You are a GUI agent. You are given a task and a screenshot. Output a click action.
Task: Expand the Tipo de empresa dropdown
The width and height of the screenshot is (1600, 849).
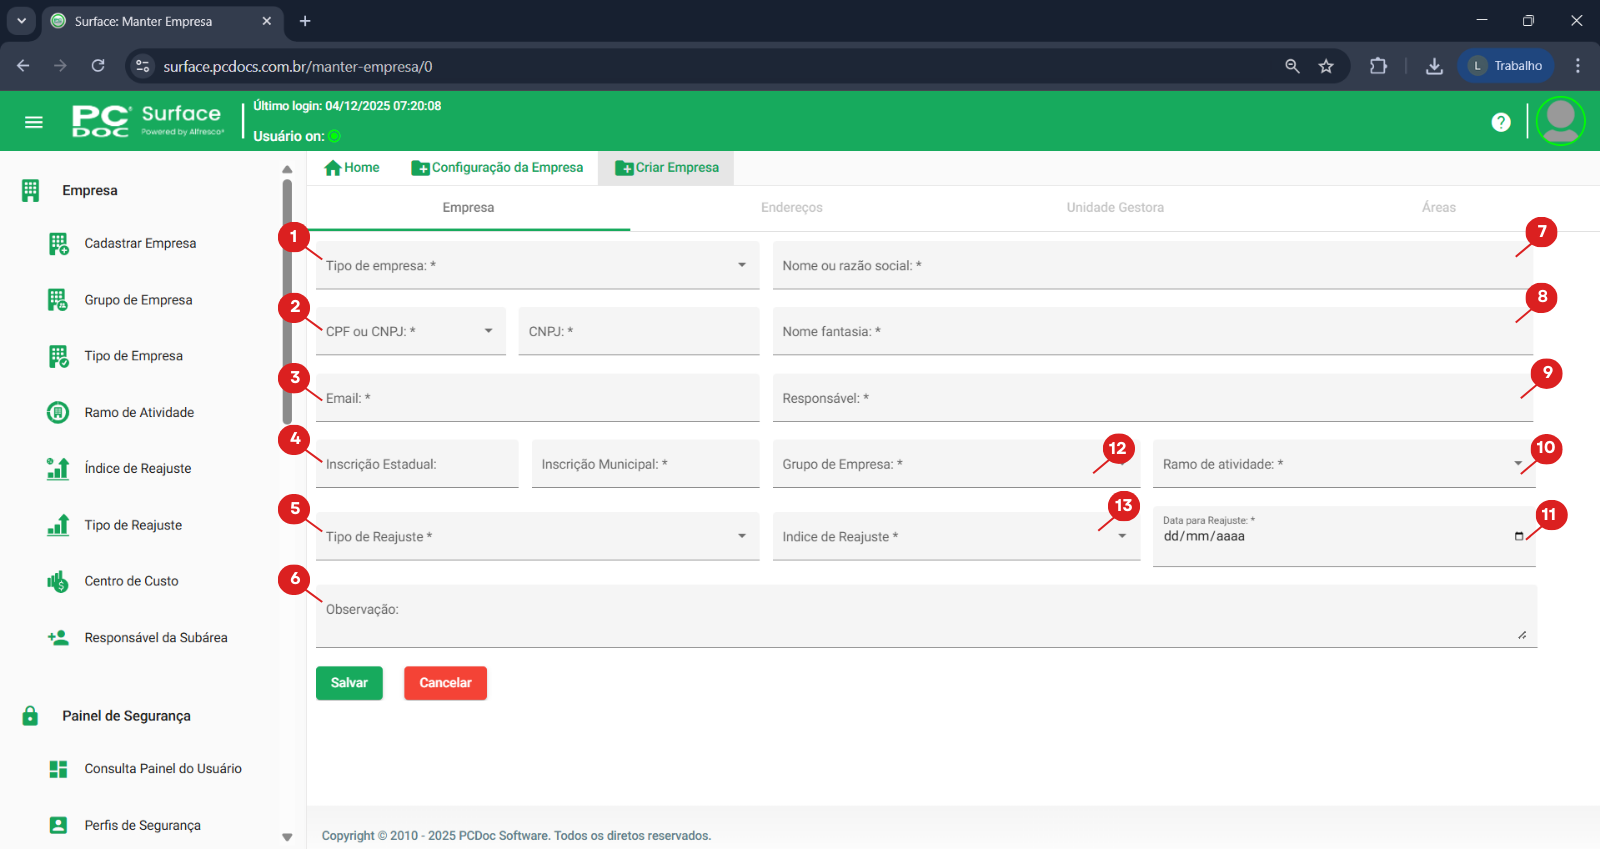[741, 265]
